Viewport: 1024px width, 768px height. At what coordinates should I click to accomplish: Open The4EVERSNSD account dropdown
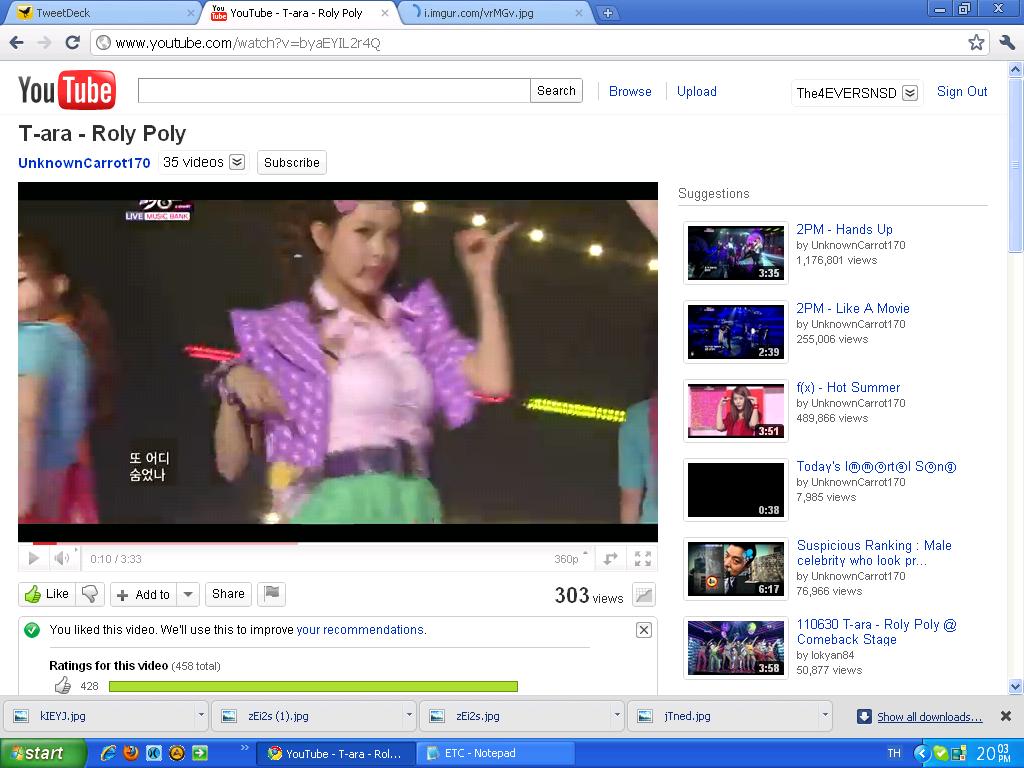coord(910,93)
